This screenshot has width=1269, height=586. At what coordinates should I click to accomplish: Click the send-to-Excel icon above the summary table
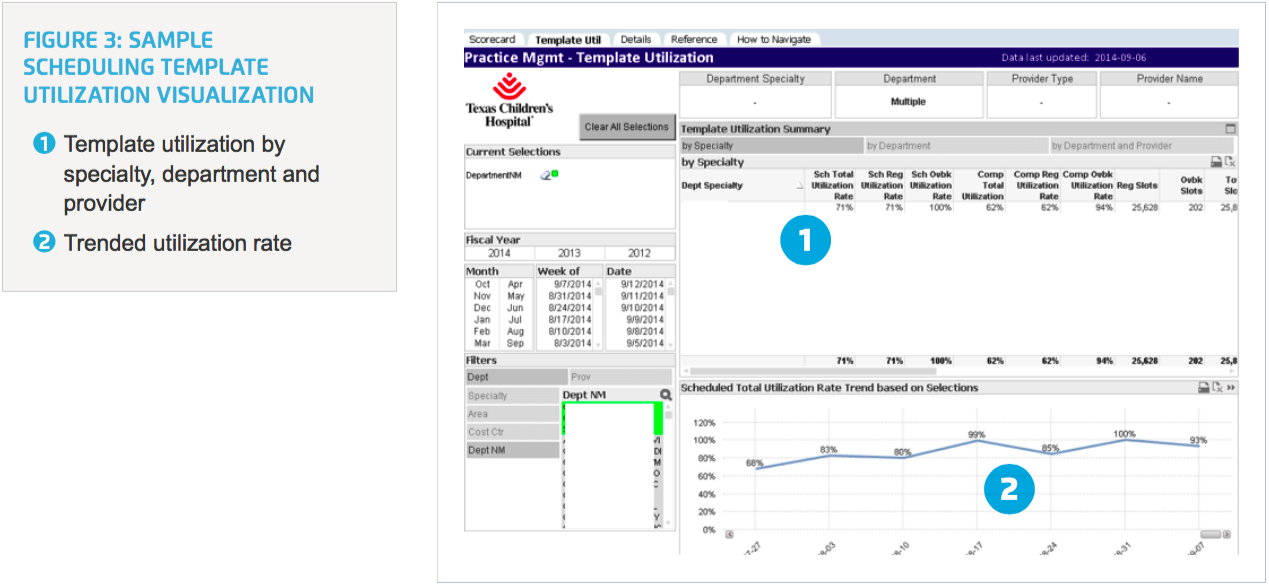[1232, 160]
